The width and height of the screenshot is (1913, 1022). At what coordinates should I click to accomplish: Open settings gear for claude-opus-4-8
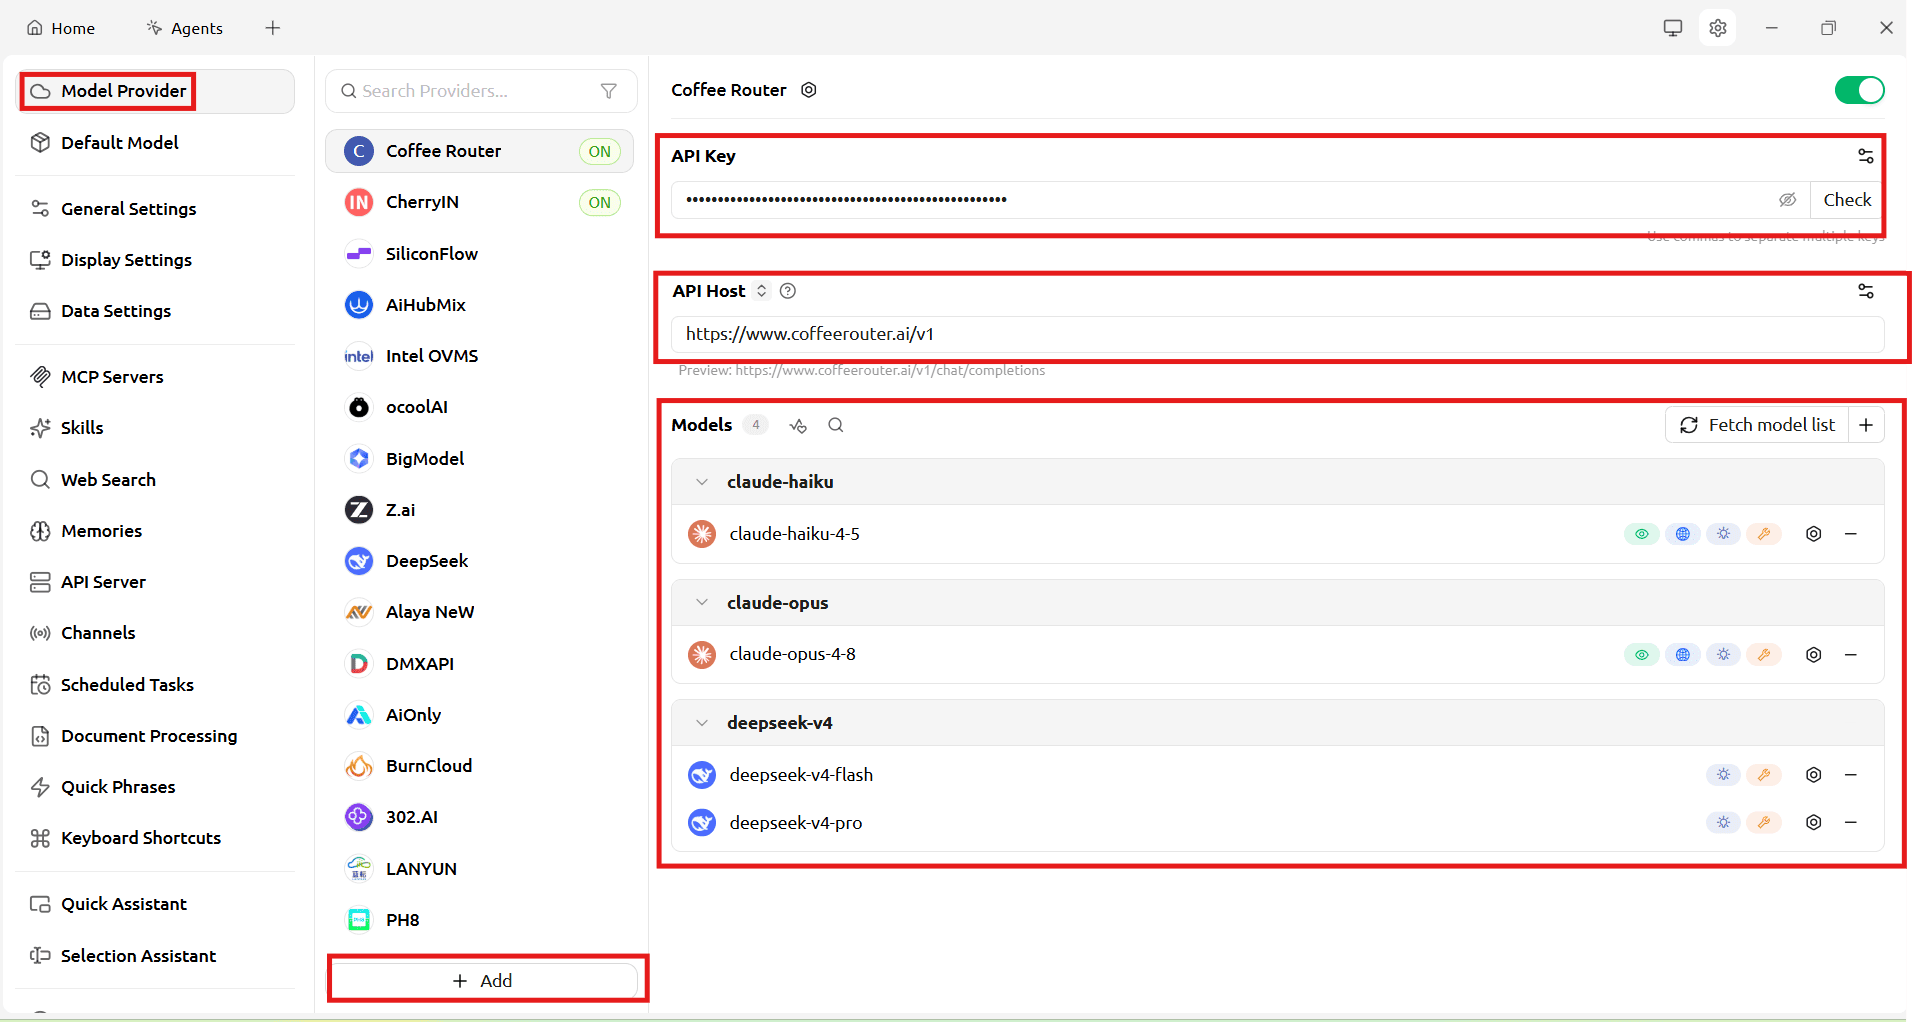click(1814, 655)
